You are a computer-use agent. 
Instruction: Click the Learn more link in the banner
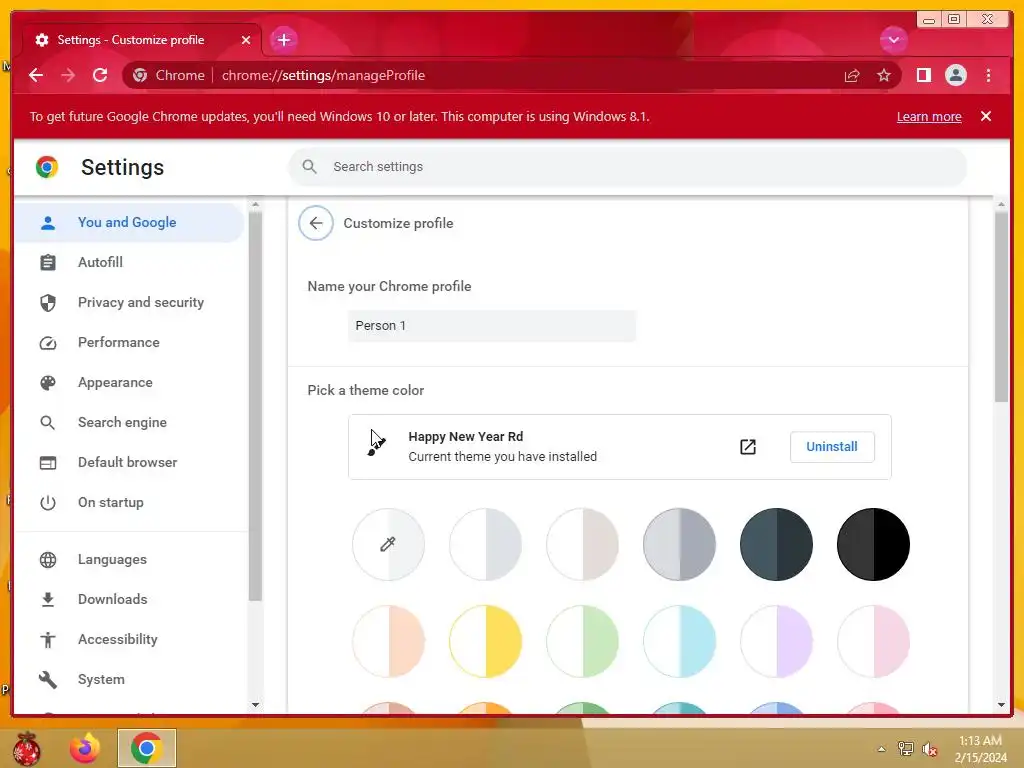click(929, 116)
